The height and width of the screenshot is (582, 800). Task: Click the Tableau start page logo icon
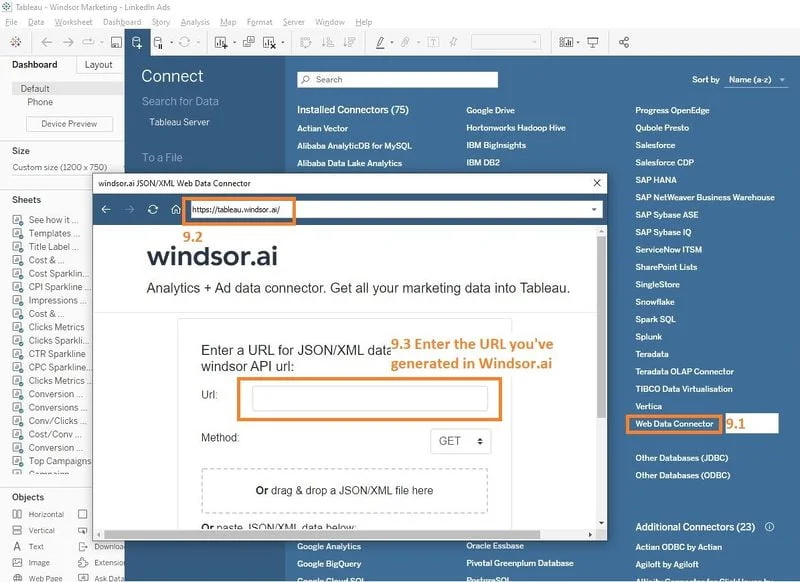pyautogui.click(x=15, y=42)
